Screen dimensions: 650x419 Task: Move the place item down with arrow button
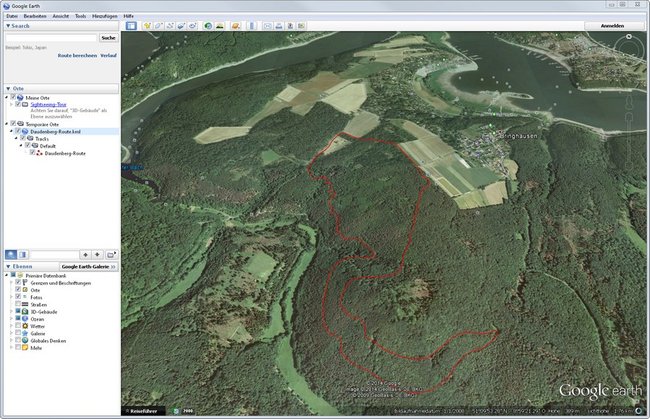(x=97, y=254)
